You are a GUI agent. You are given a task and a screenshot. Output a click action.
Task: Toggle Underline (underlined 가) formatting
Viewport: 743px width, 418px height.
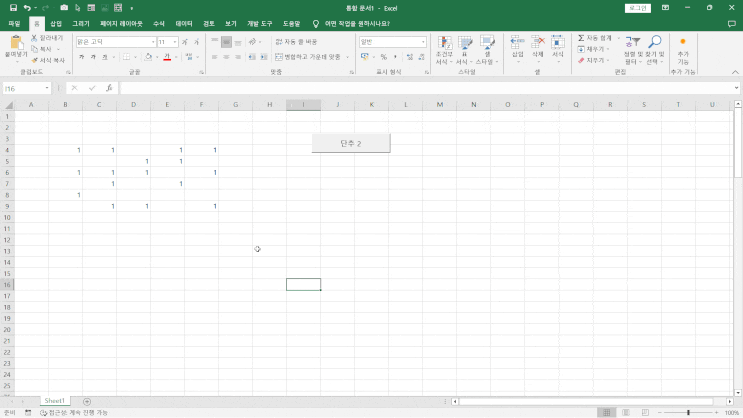(x=105, y=57)
